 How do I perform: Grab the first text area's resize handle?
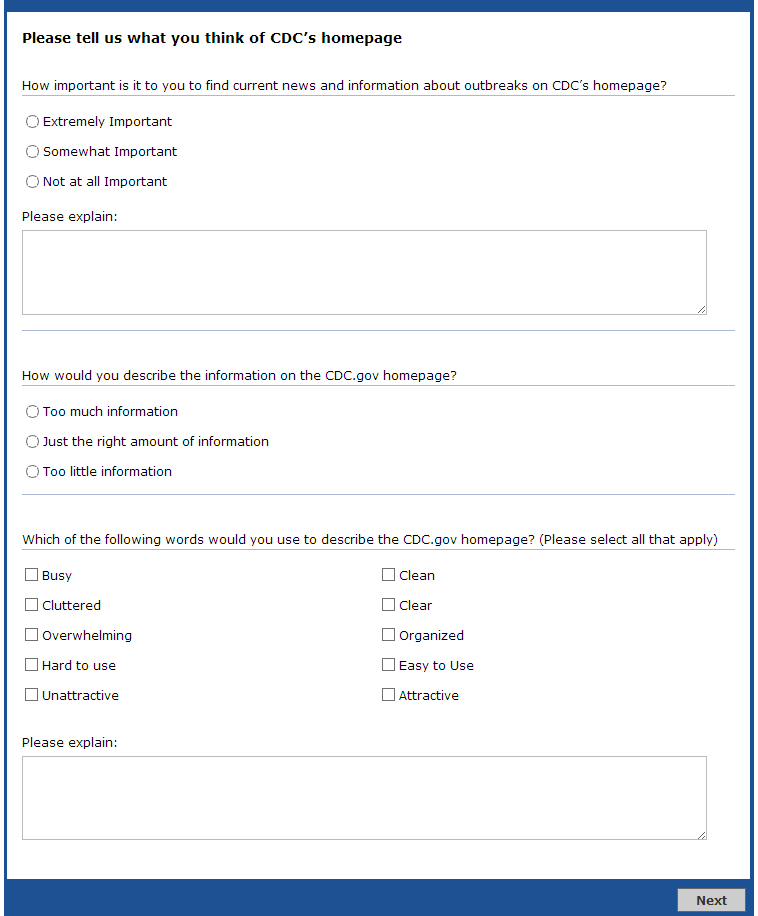click(x=701, y=309)
